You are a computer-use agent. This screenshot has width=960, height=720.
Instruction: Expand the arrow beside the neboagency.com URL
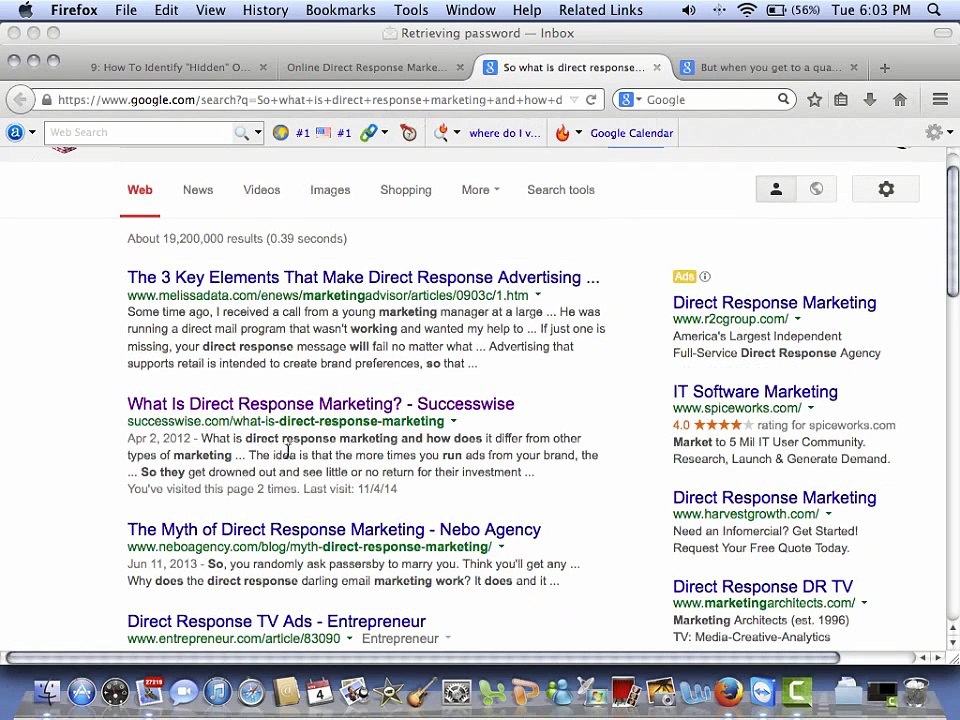501,547
